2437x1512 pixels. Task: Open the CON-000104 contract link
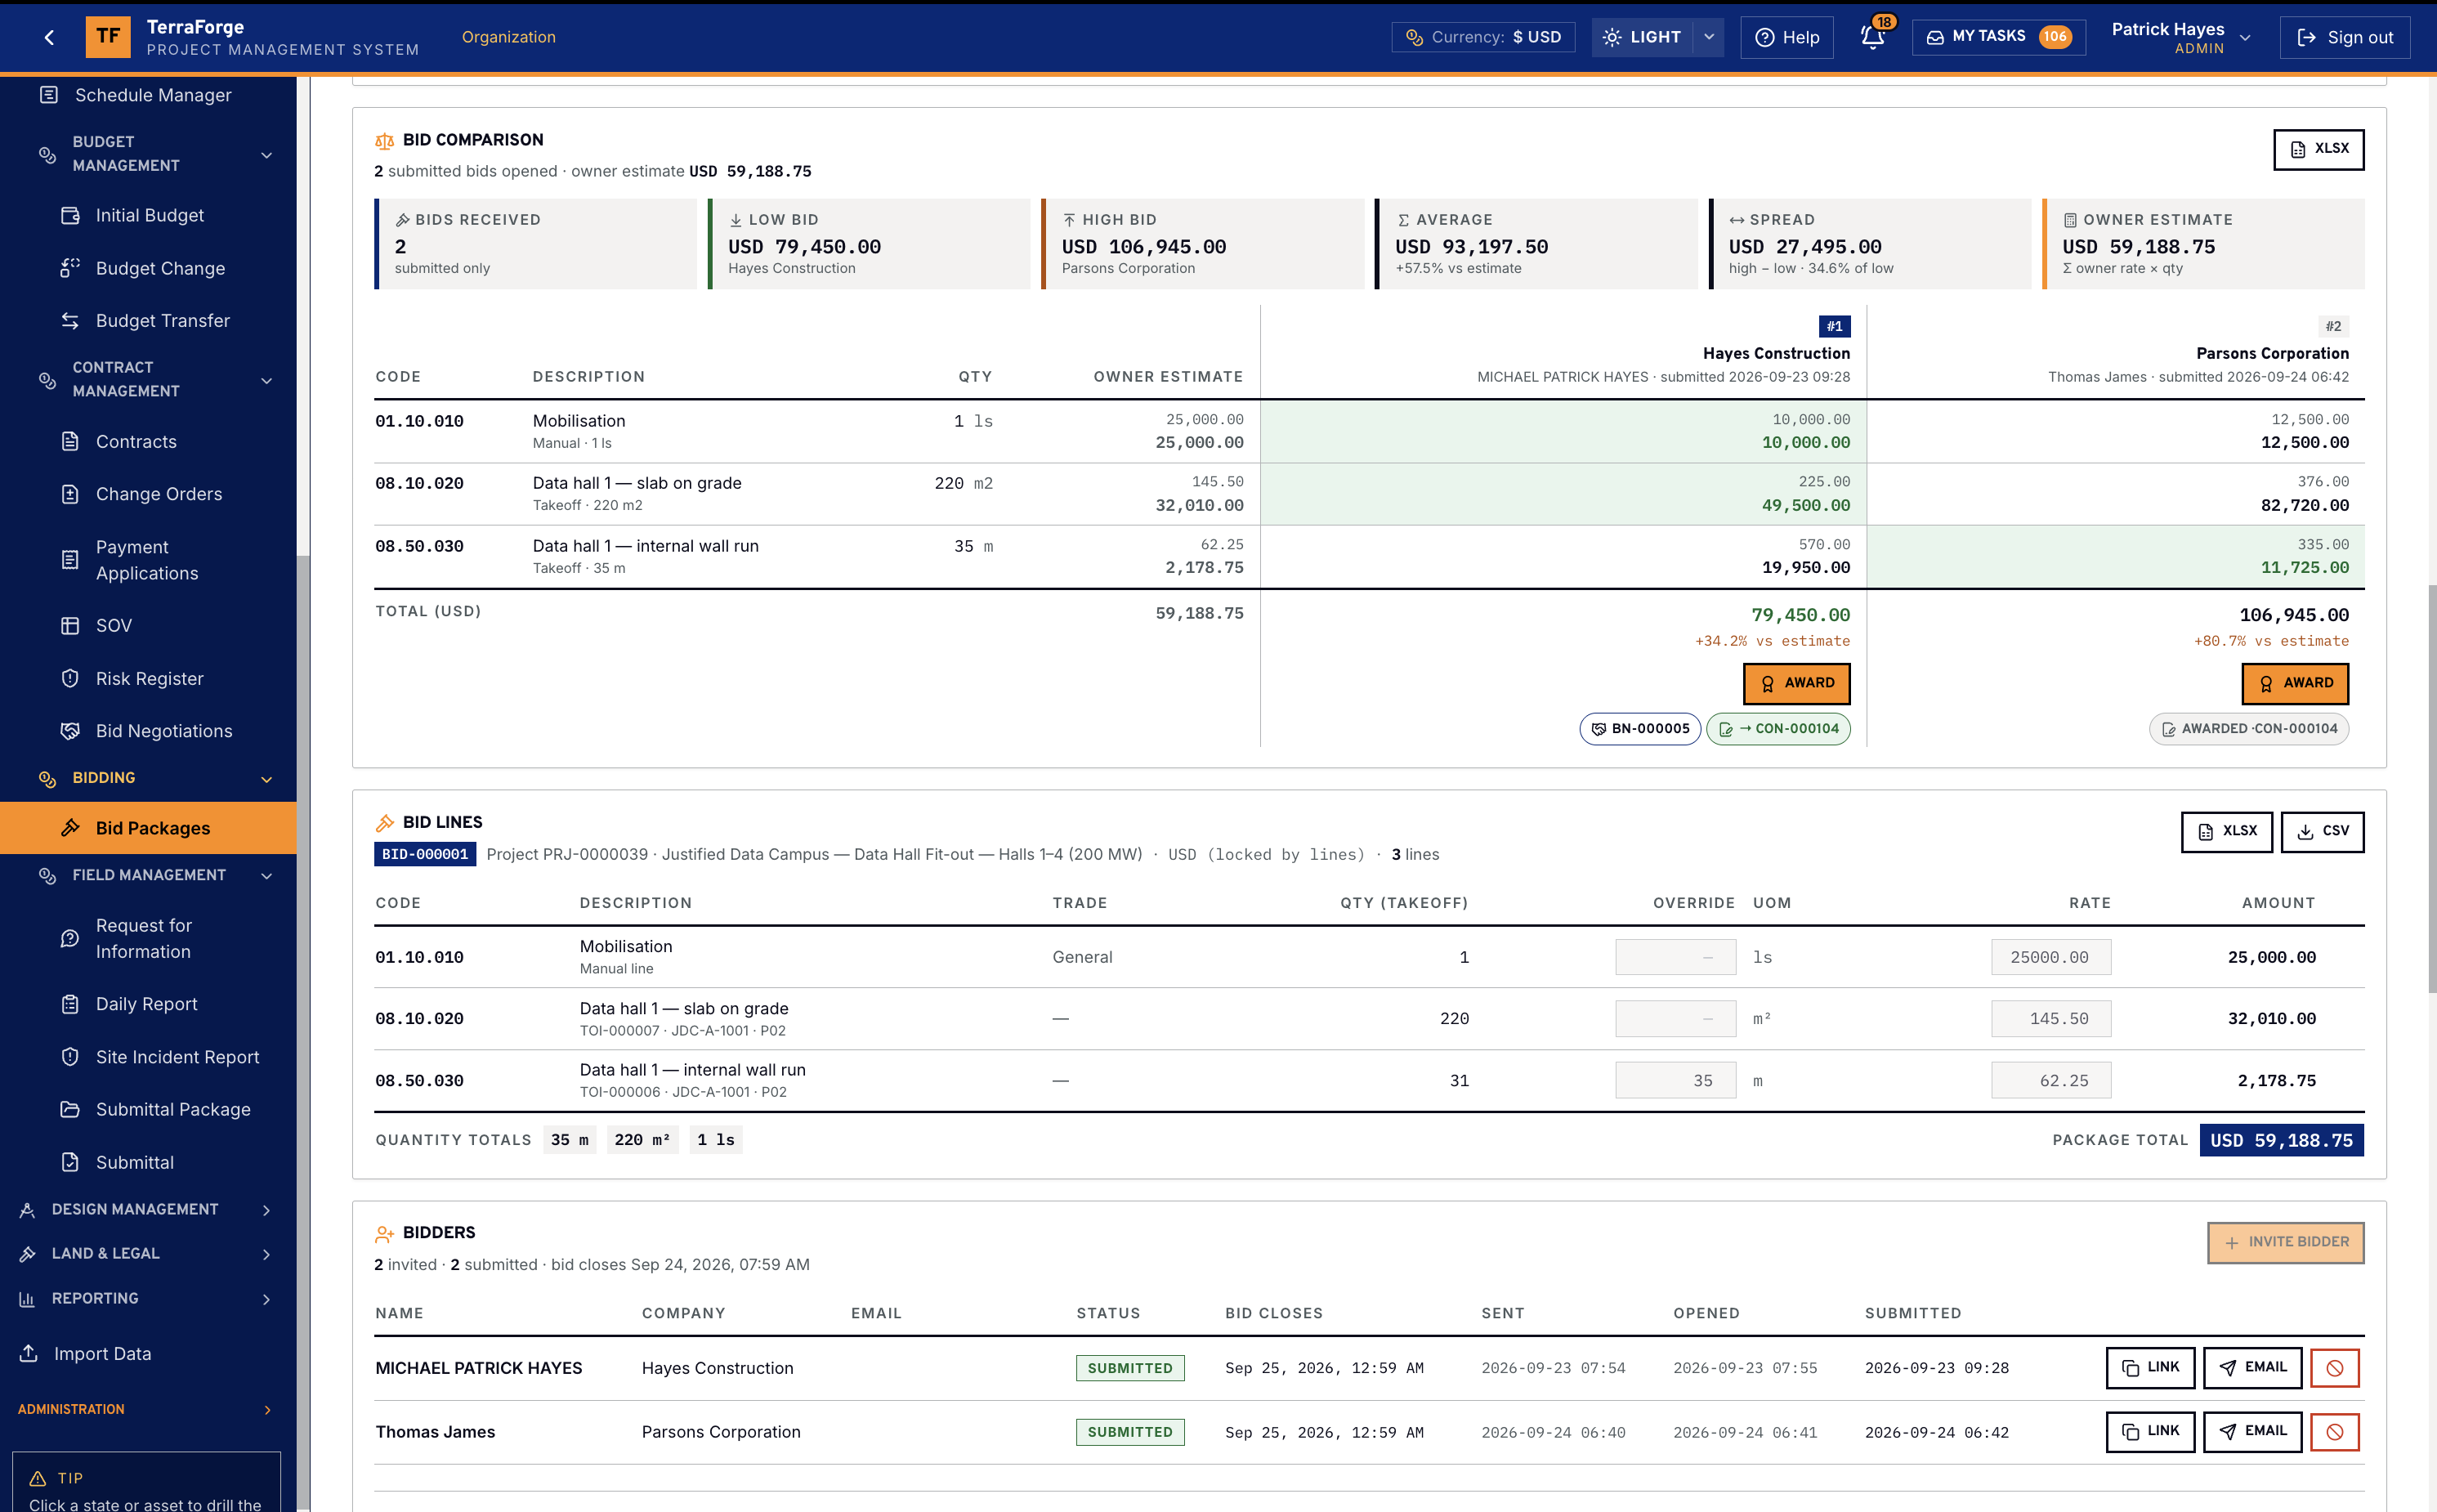click(1778, 729)
